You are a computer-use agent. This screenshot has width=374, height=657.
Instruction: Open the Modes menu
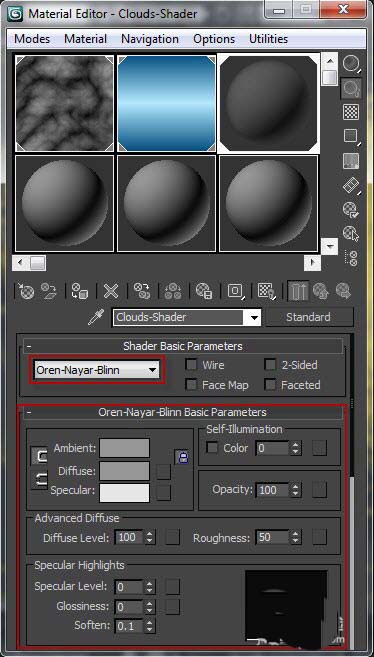32,39
